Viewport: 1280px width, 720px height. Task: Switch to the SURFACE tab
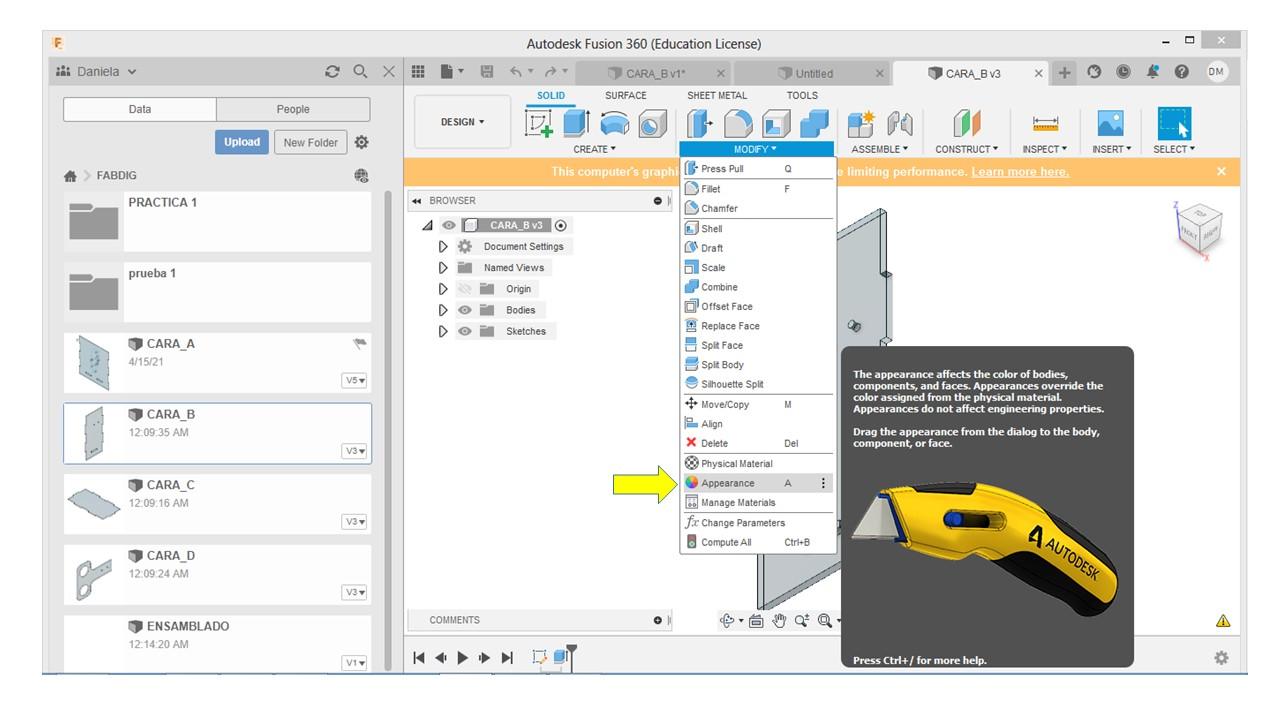coord(626,96)
